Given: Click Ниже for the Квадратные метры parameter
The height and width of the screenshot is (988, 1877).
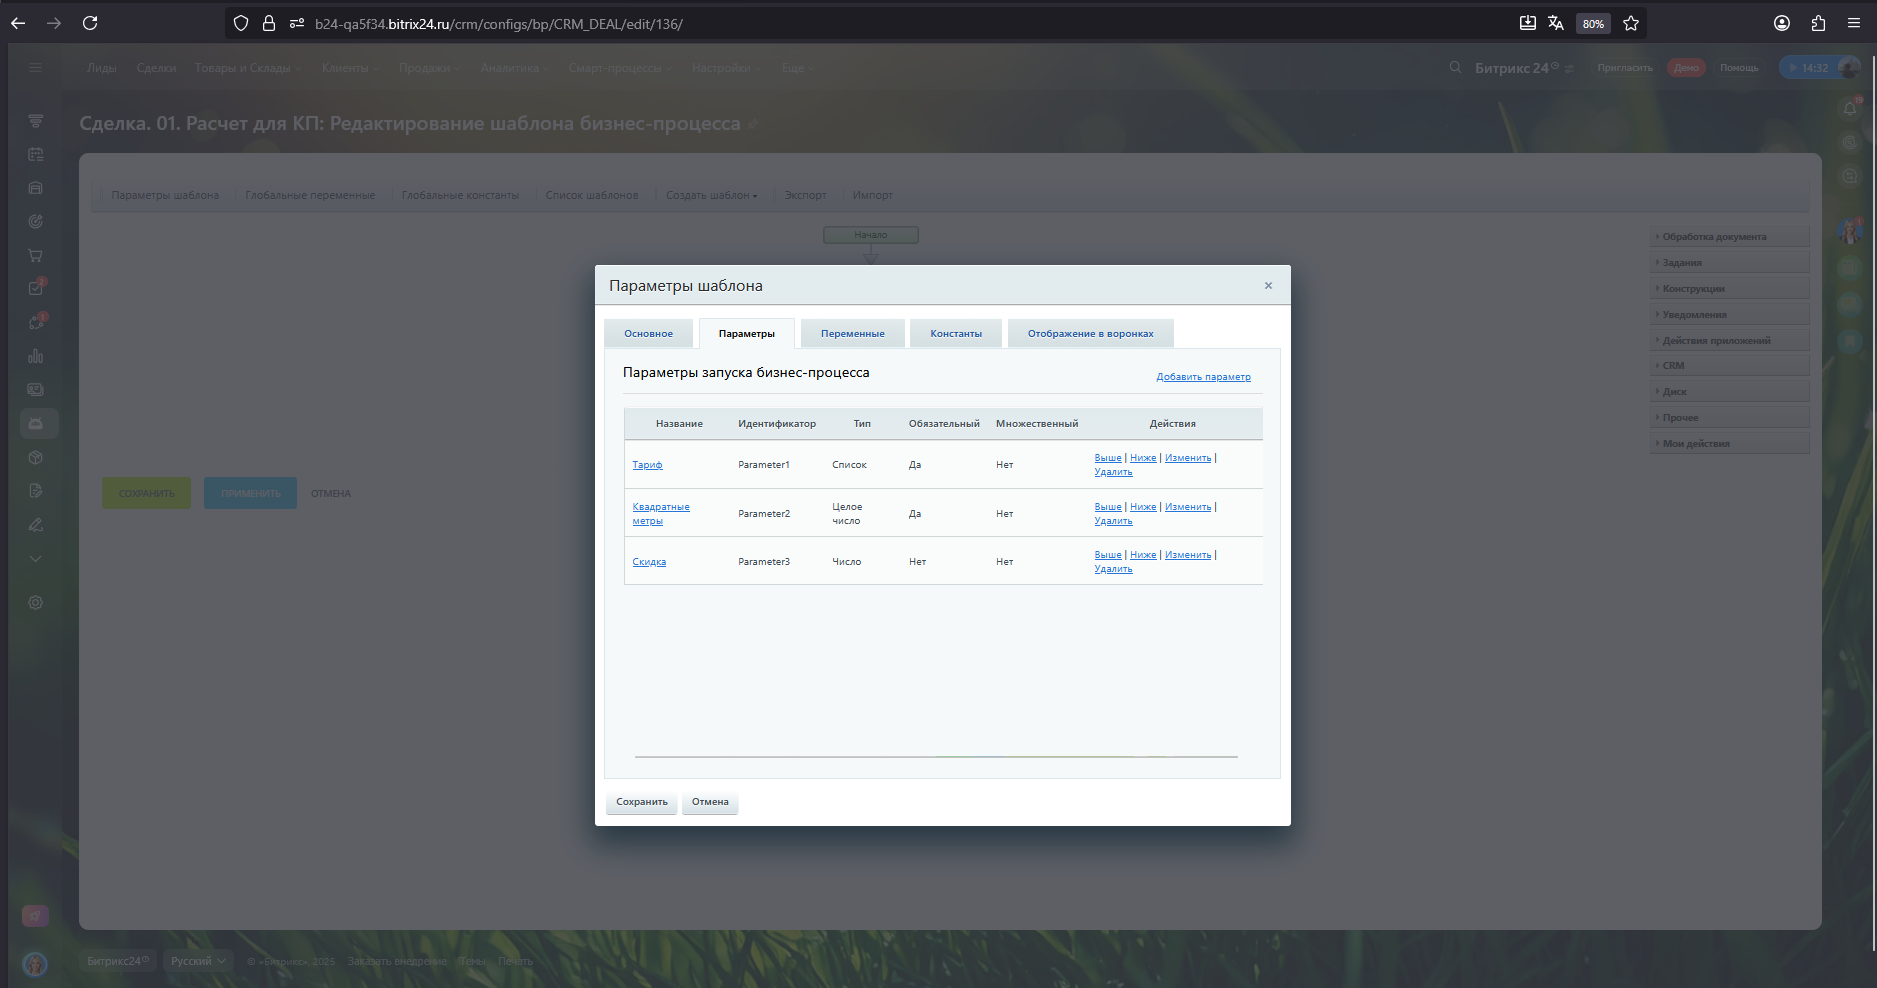Looking at the screenshot, I should [x=1143, y=507].
